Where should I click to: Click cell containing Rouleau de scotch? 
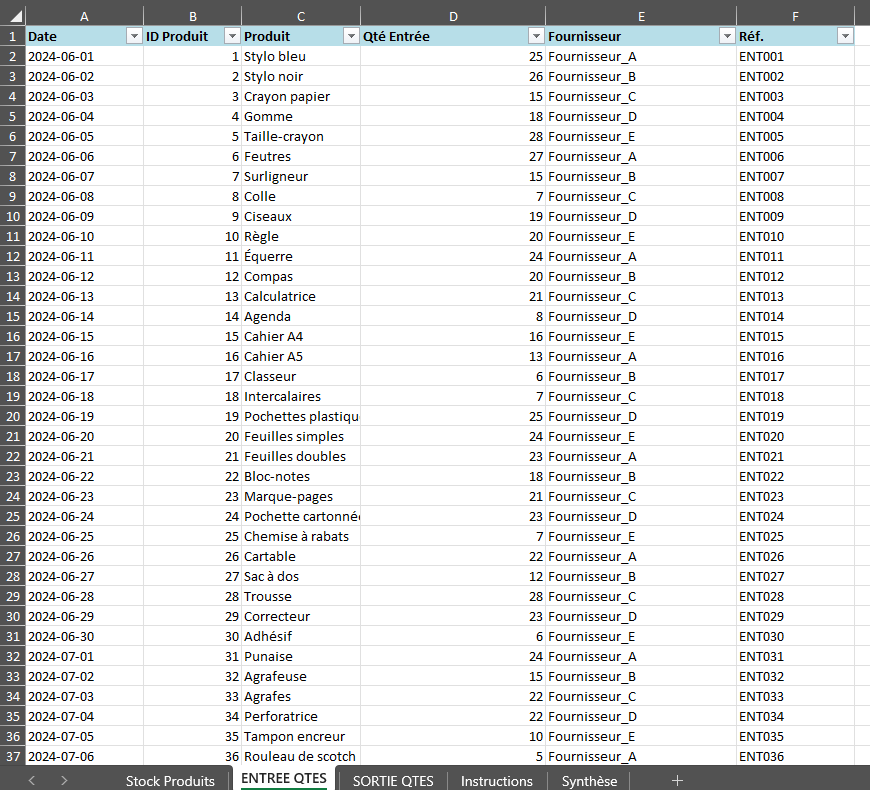tap(301, 756)
